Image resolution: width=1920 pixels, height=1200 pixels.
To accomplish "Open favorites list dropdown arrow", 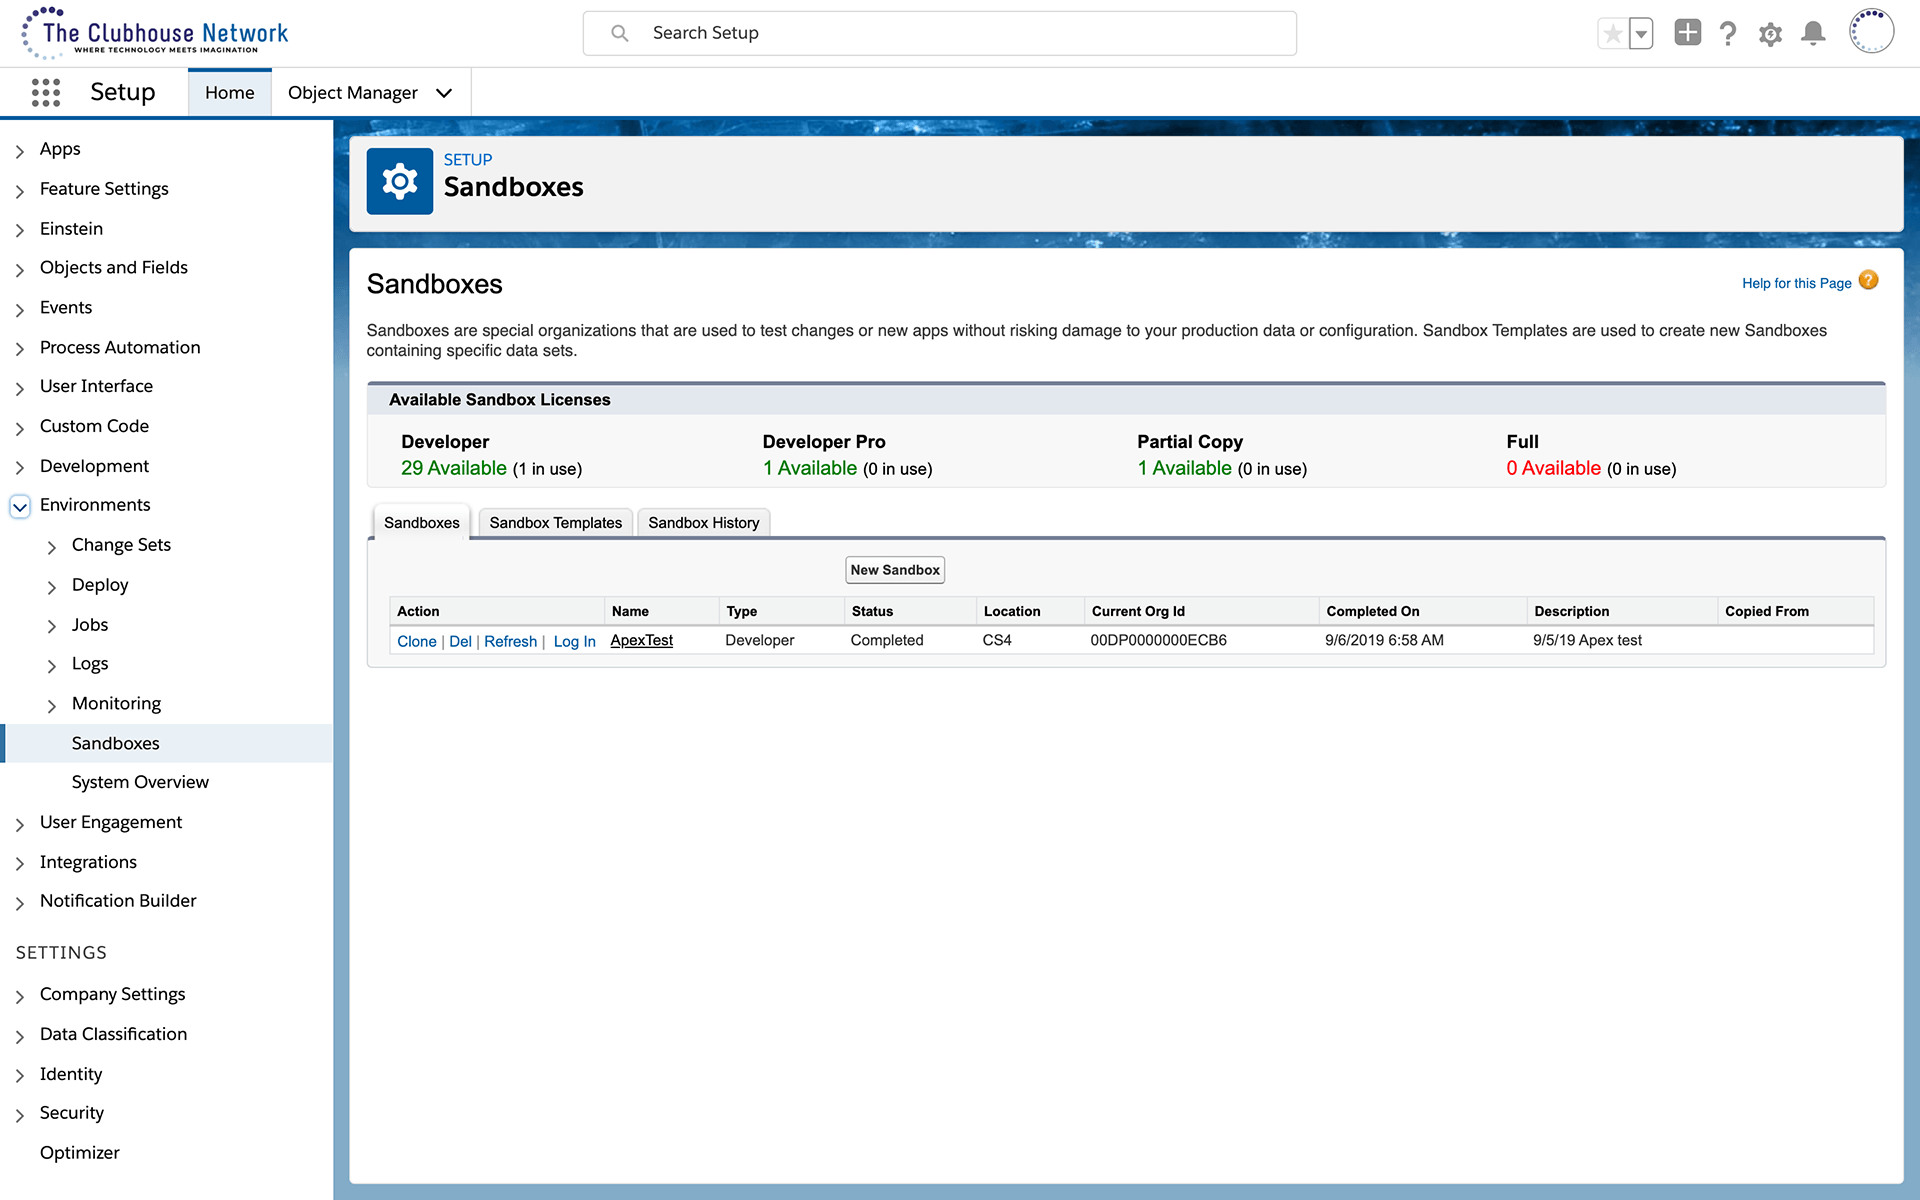I will (1641, 34).
